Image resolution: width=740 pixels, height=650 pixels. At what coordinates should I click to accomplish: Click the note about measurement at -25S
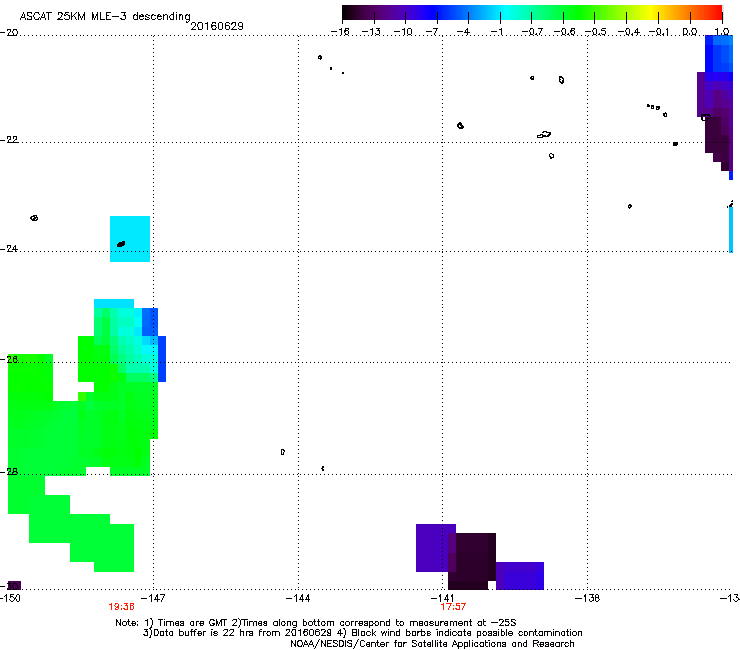[374, 623]
